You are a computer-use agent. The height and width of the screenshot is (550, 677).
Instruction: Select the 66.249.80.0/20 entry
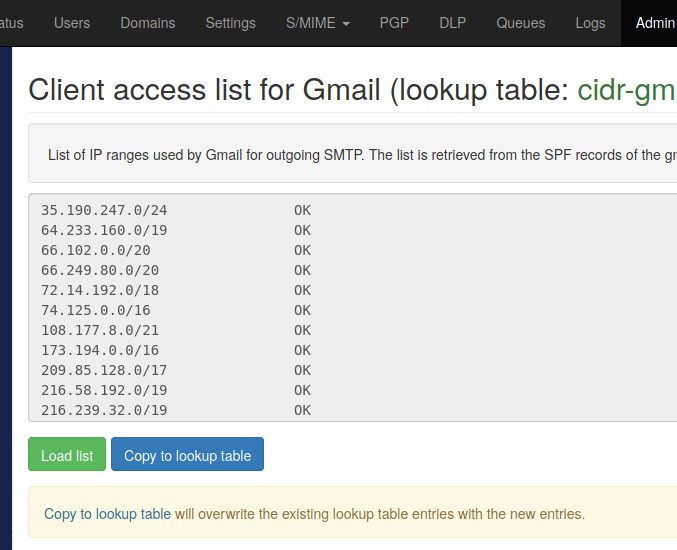click(x=100, y=270)
